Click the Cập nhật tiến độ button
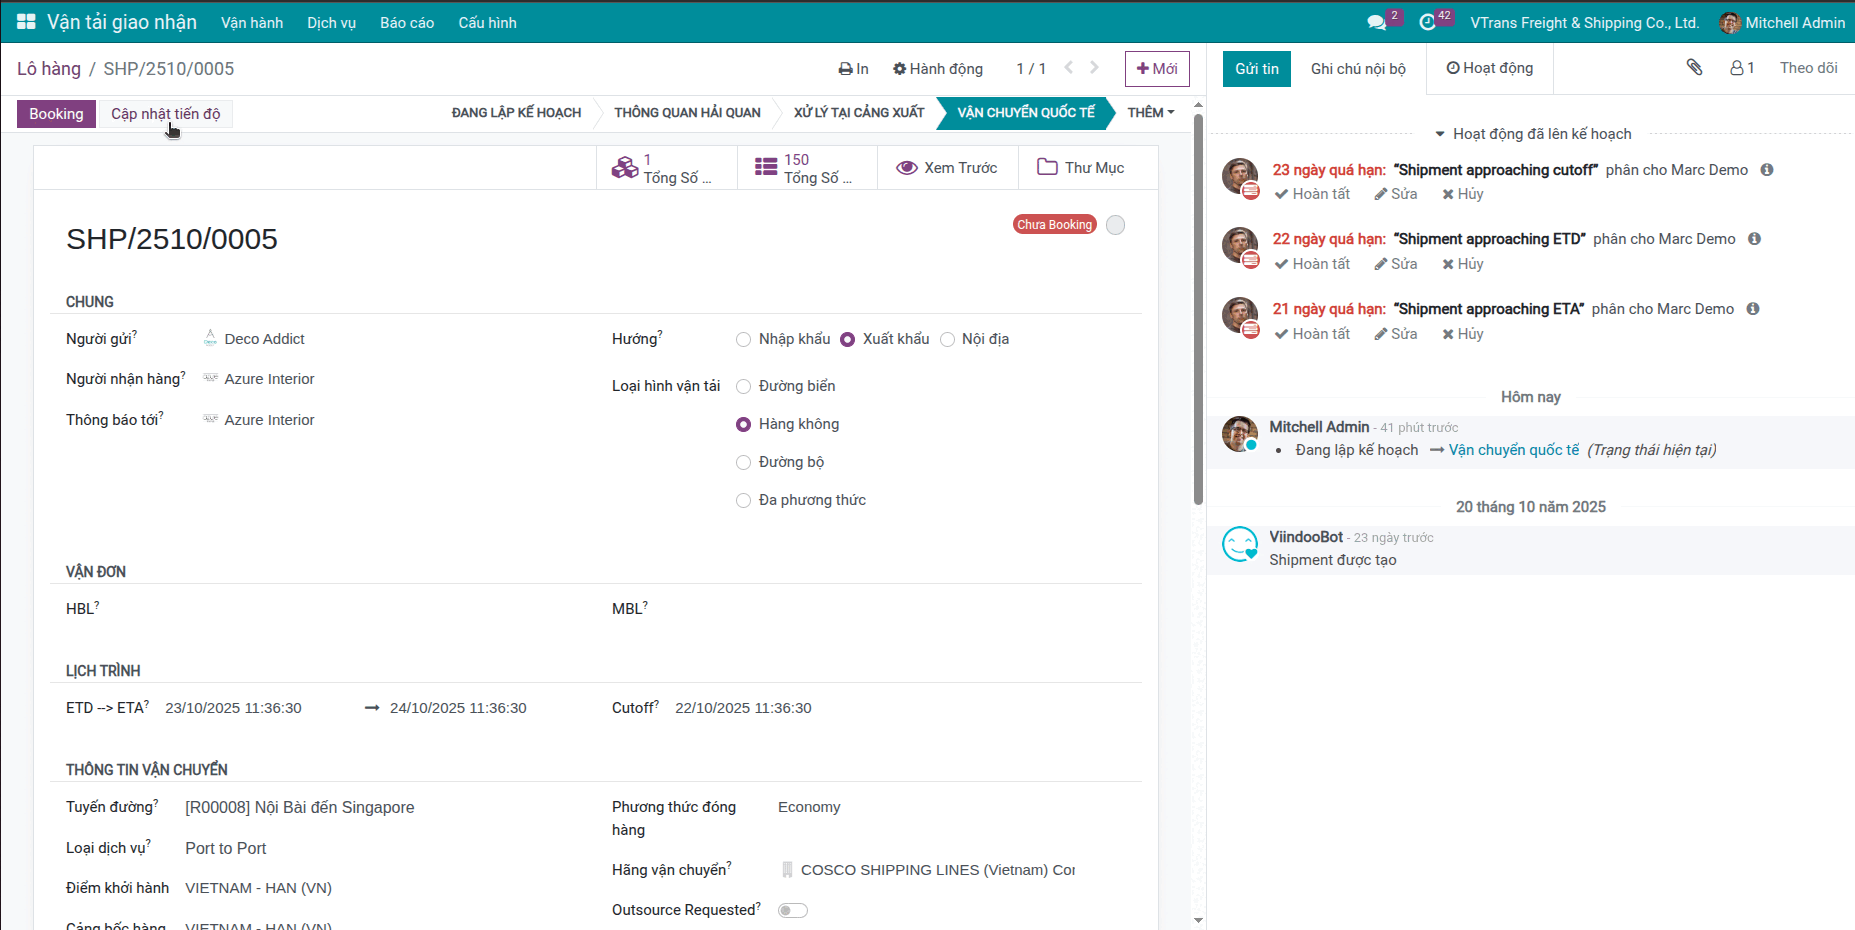Image resolution: width=1855 pixels, height=930 pixels. pos(166,114)
